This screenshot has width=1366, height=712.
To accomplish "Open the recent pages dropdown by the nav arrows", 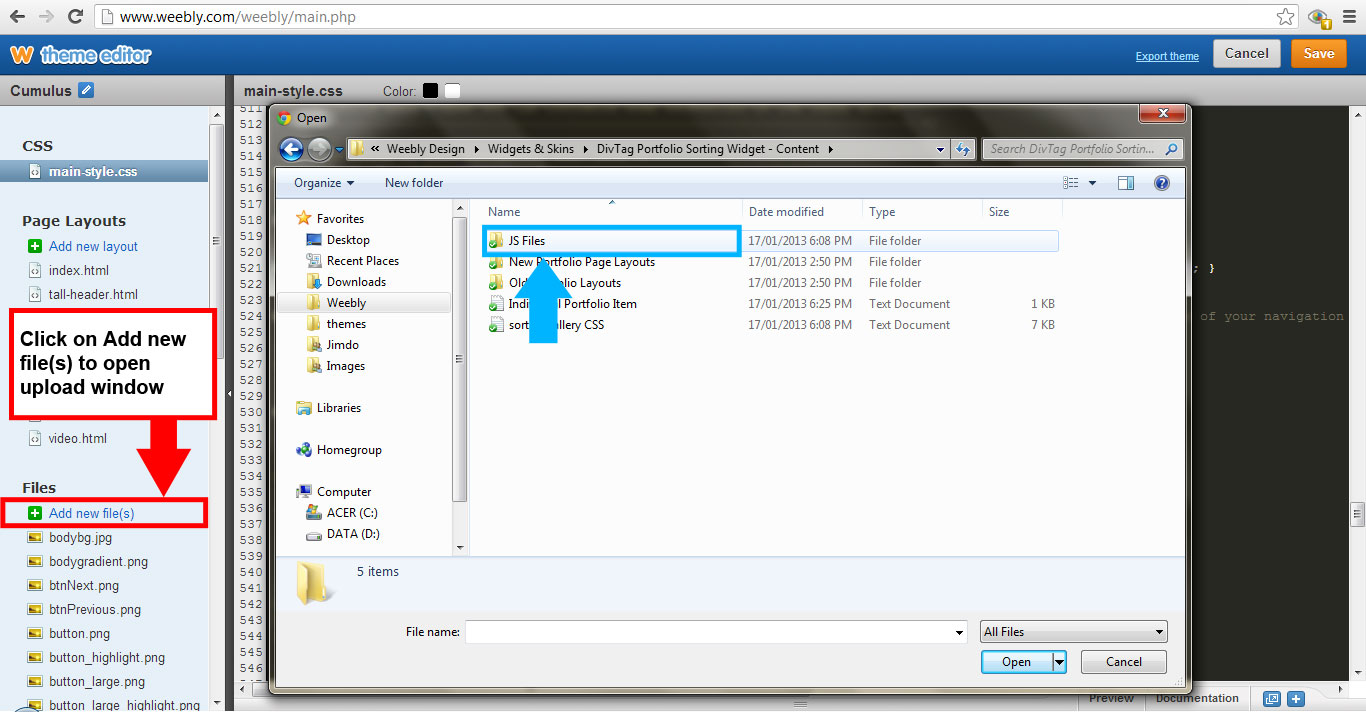I will (x=339, y=150).
